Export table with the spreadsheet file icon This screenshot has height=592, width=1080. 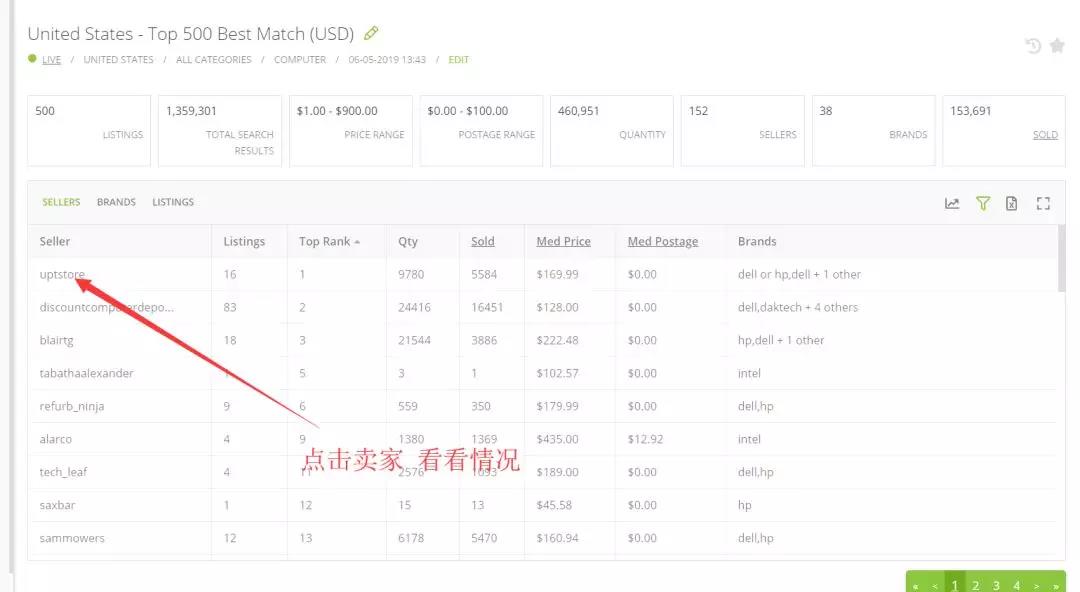[x=1011, y=203]
